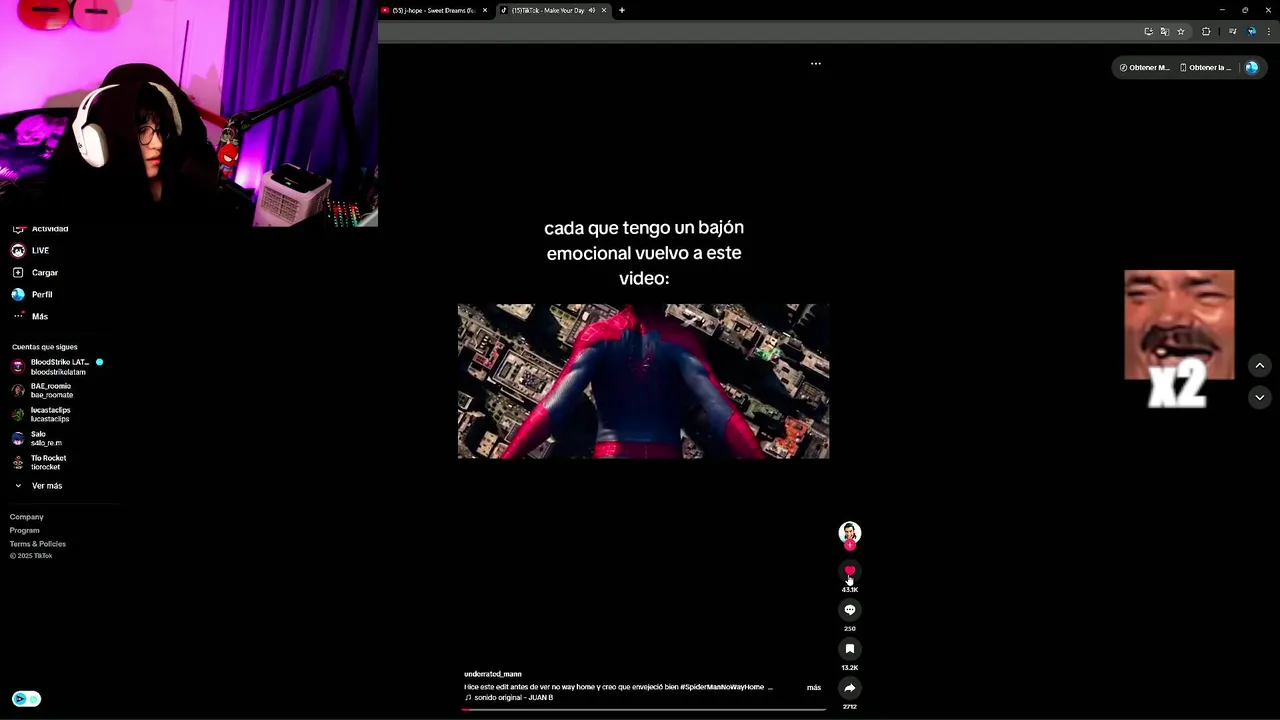Click the © 2025 TikTok text

(31, 556)
